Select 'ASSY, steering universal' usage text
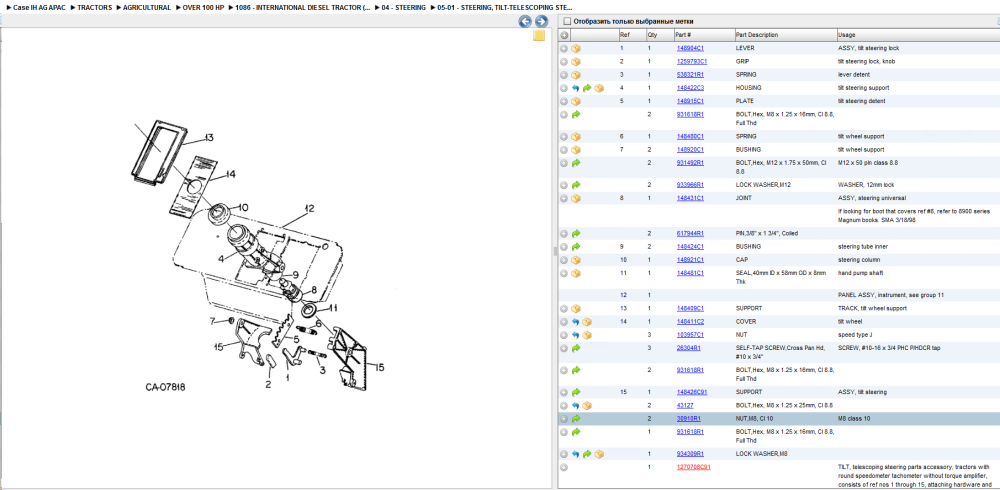This screenshot has height=490, width=1000. coord(872,198)
